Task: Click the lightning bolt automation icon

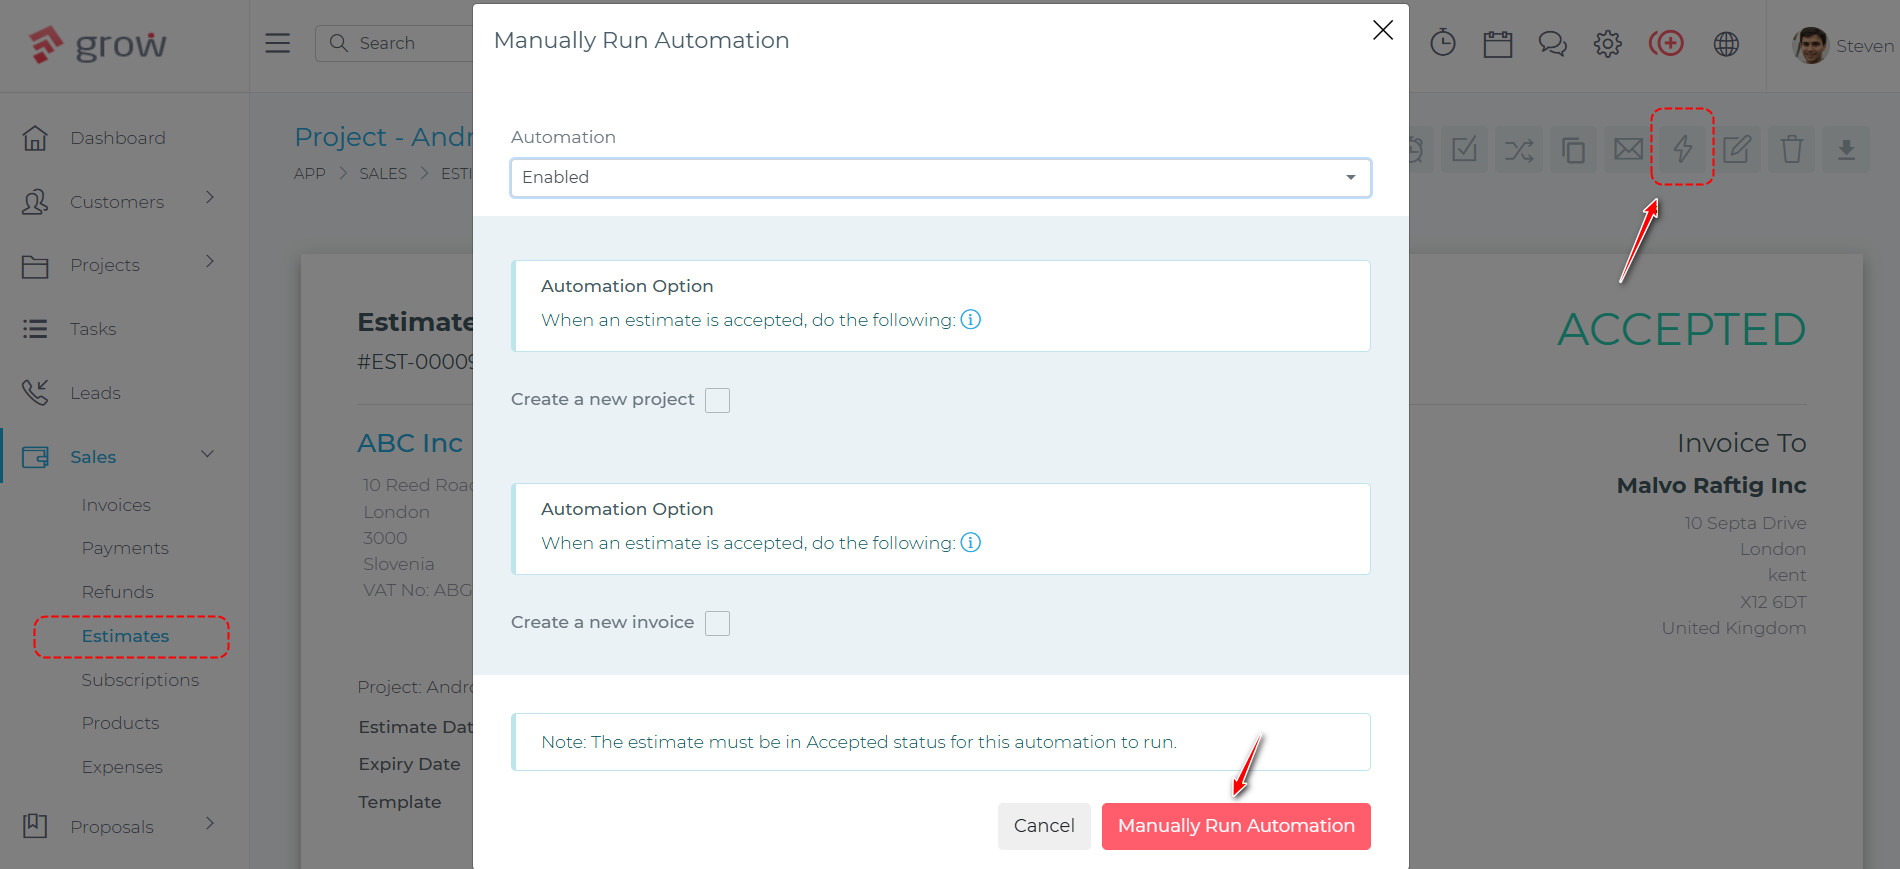Action: (1683, 149)
